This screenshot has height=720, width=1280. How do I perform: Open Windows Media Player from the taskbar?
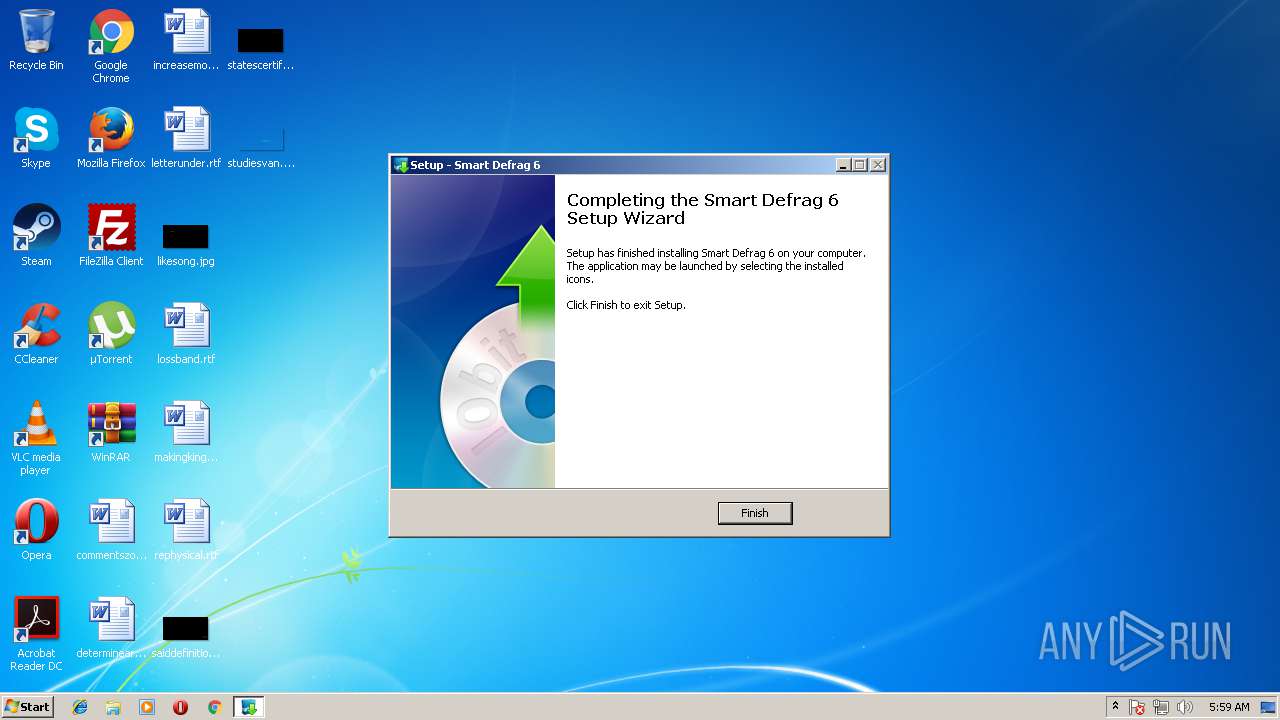coord(147,707)
